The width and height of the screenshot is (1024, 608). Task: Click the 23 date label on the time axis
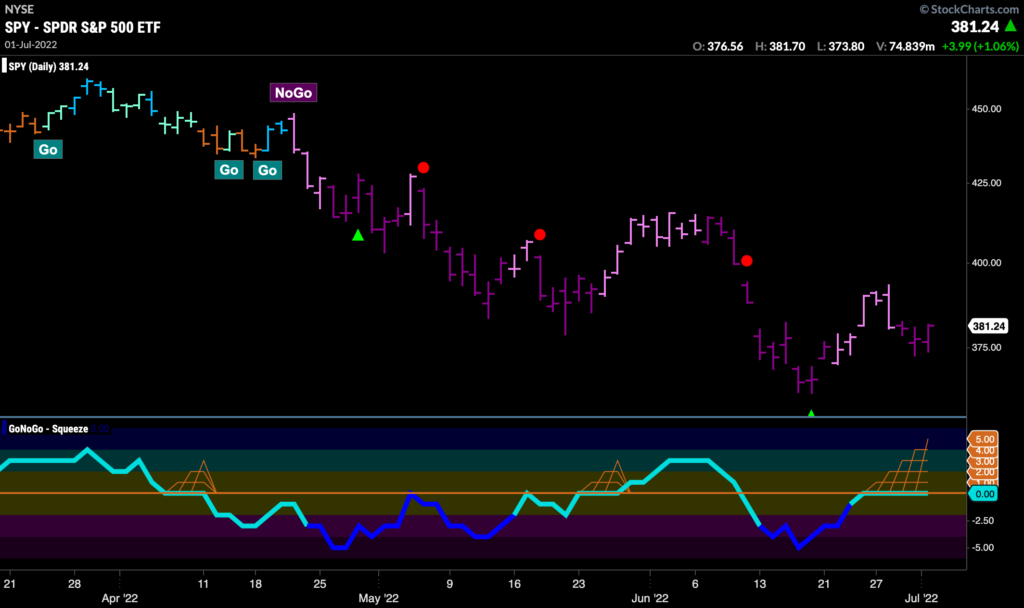579,584
